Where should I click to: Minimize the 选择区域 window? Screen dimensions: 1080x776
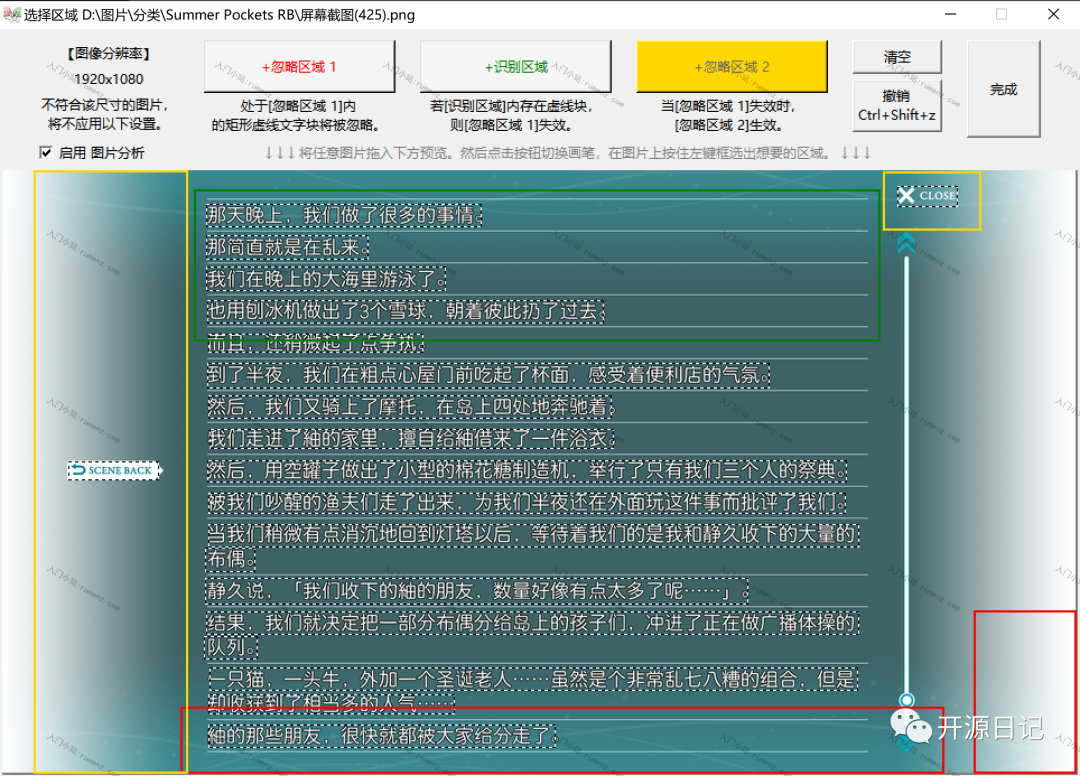click(948, 15)
